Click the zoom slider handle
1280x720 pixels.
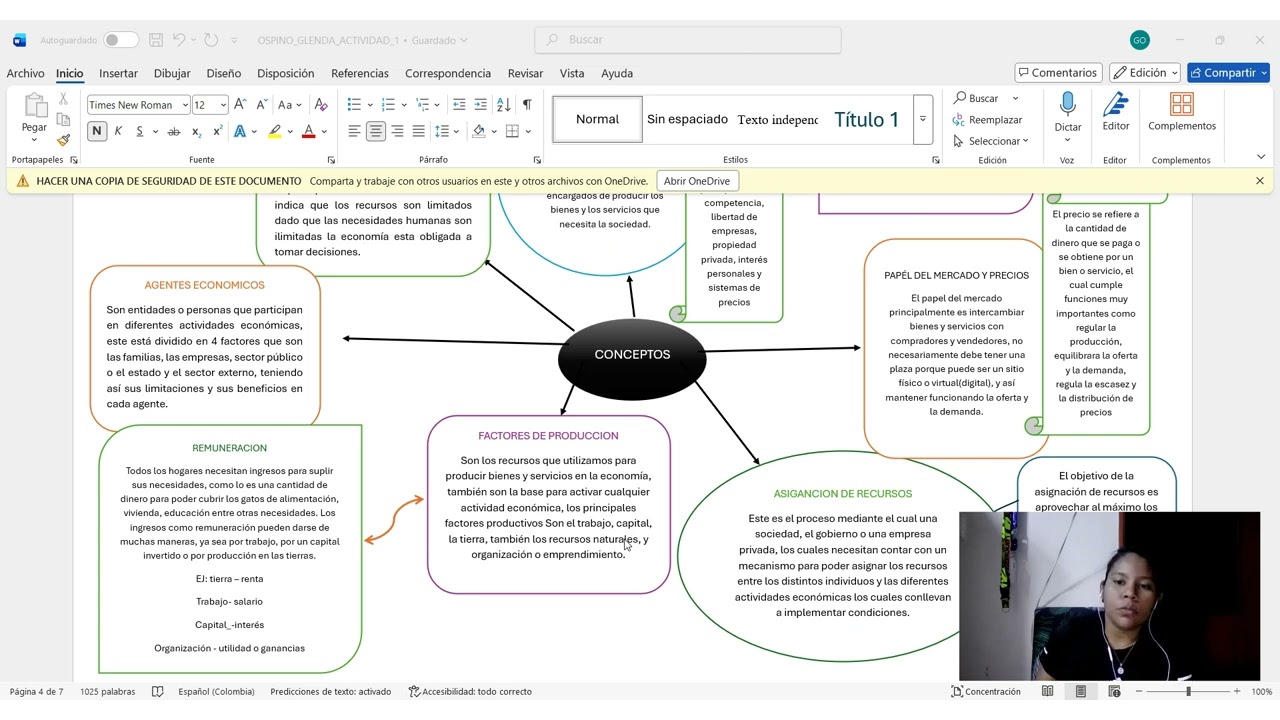[x=1188, y=691]
